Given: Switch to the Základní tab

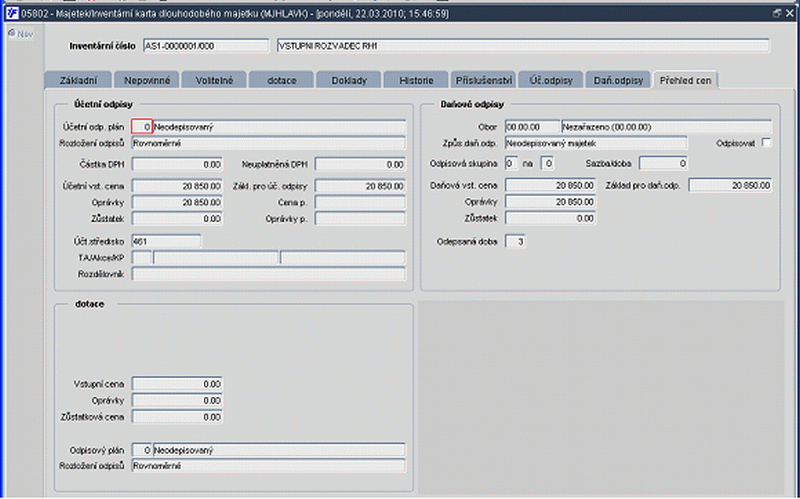Looking at the screenshot, I should click(78, 80).
